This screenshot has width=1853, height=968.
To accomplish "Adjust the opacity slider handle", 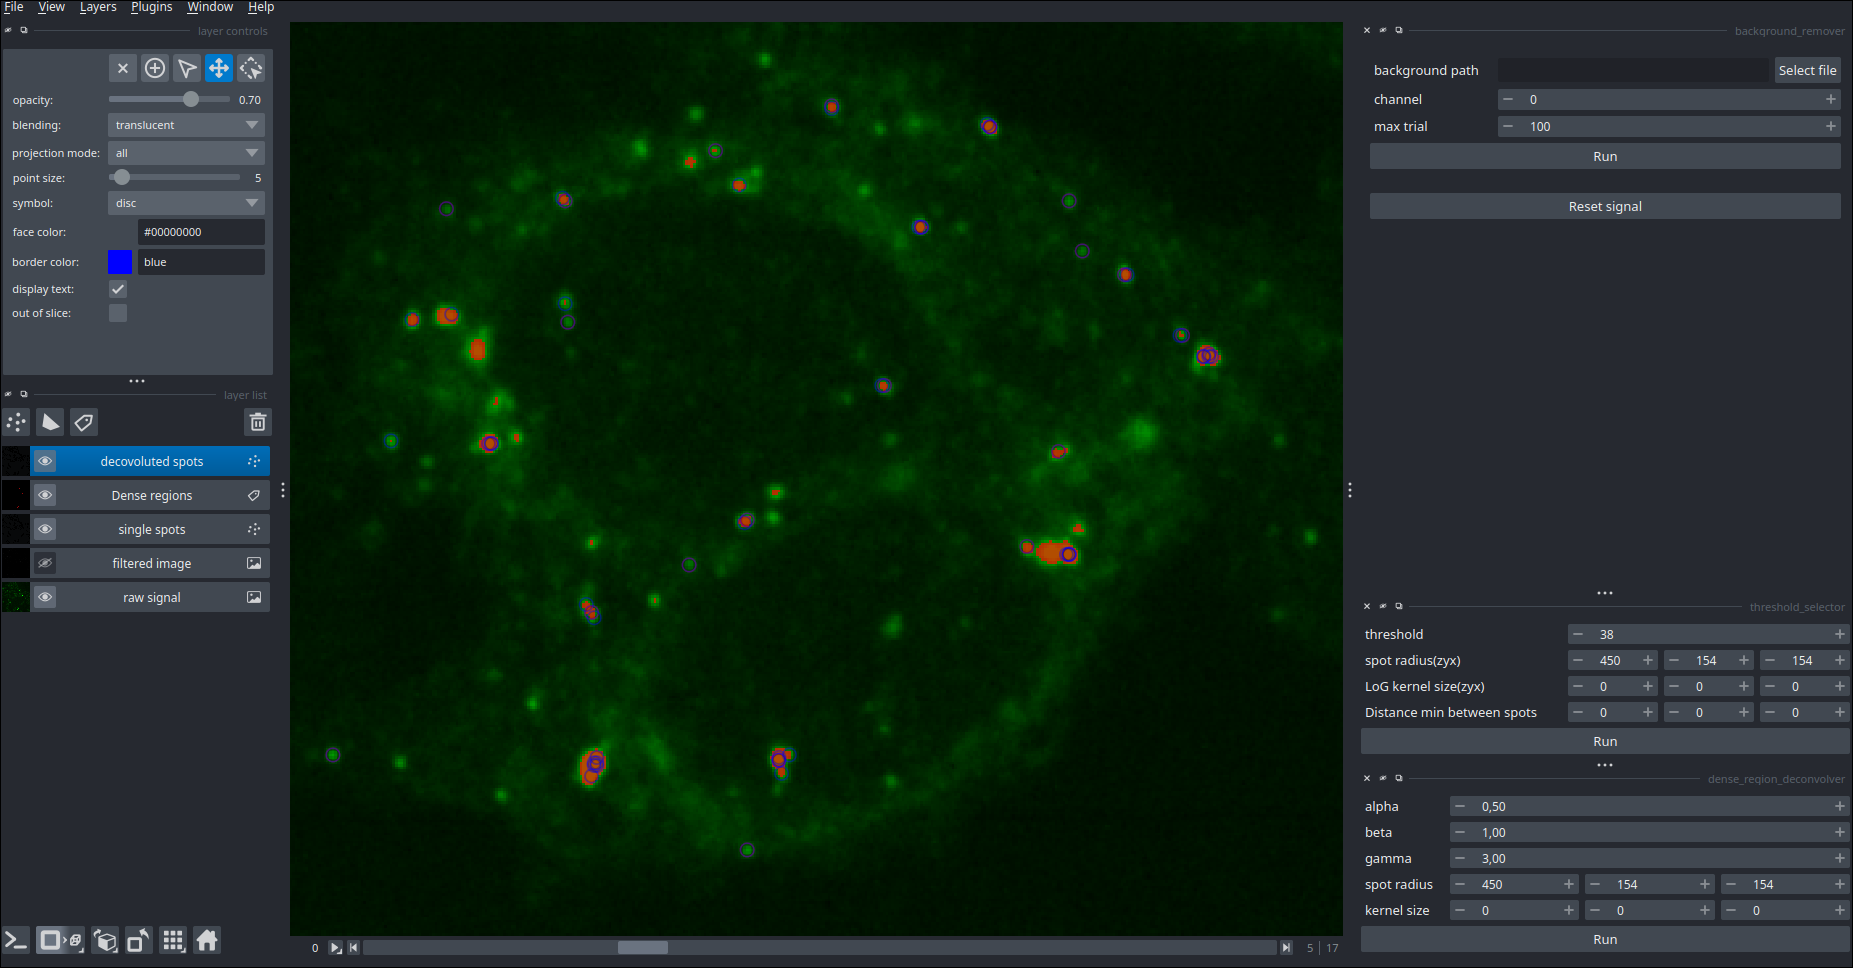I will 191,99.
